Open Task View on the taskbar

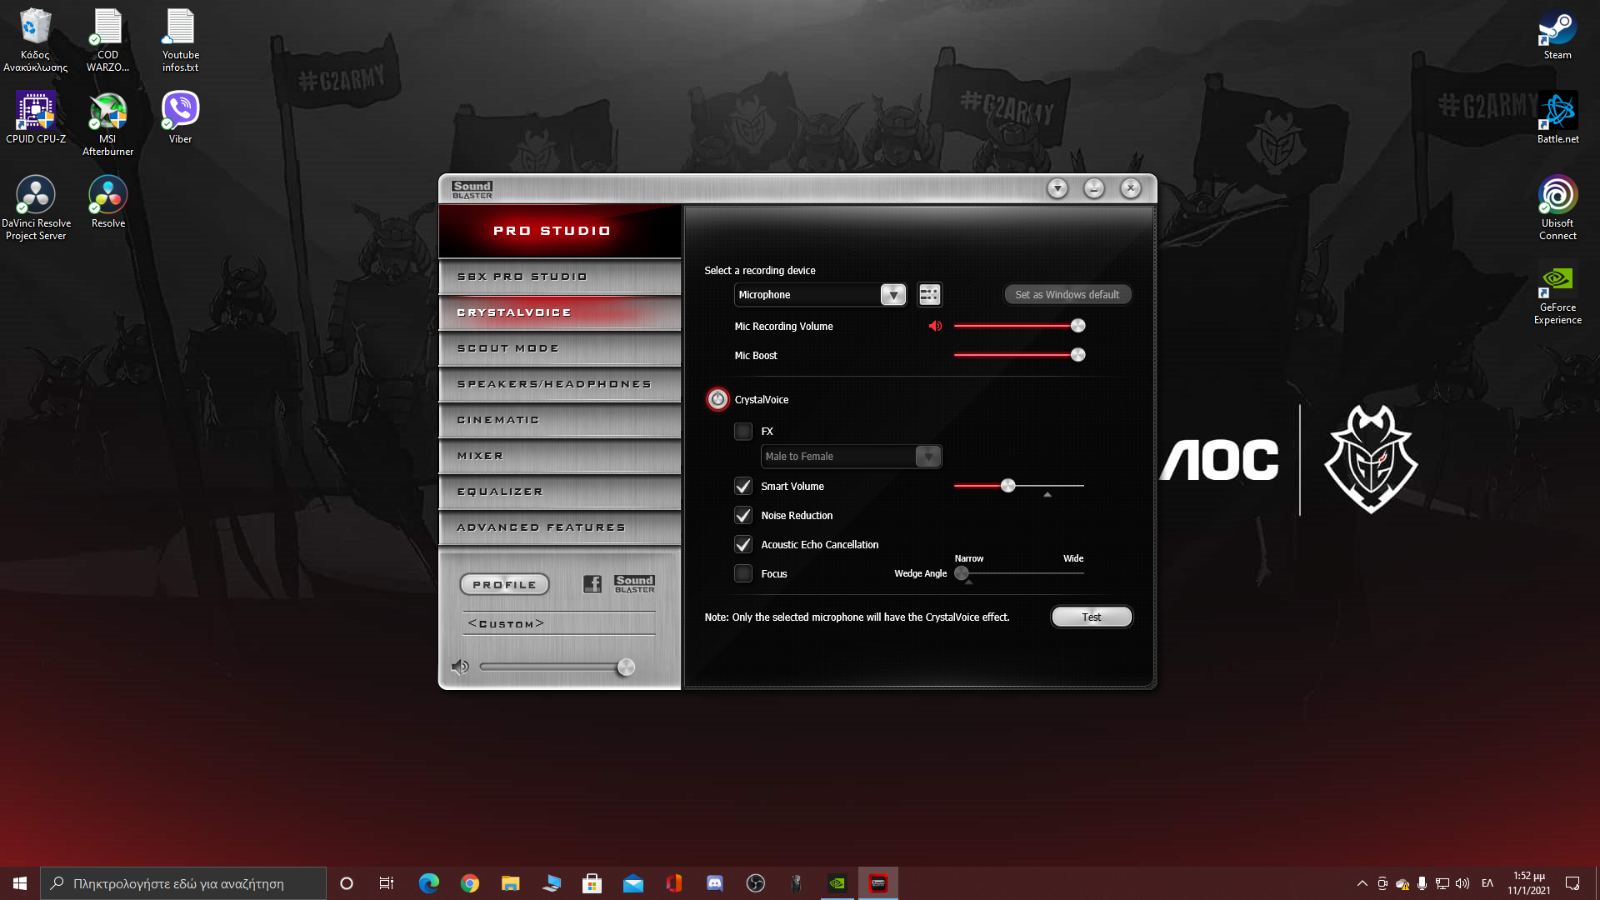click(x=386, y=883)
